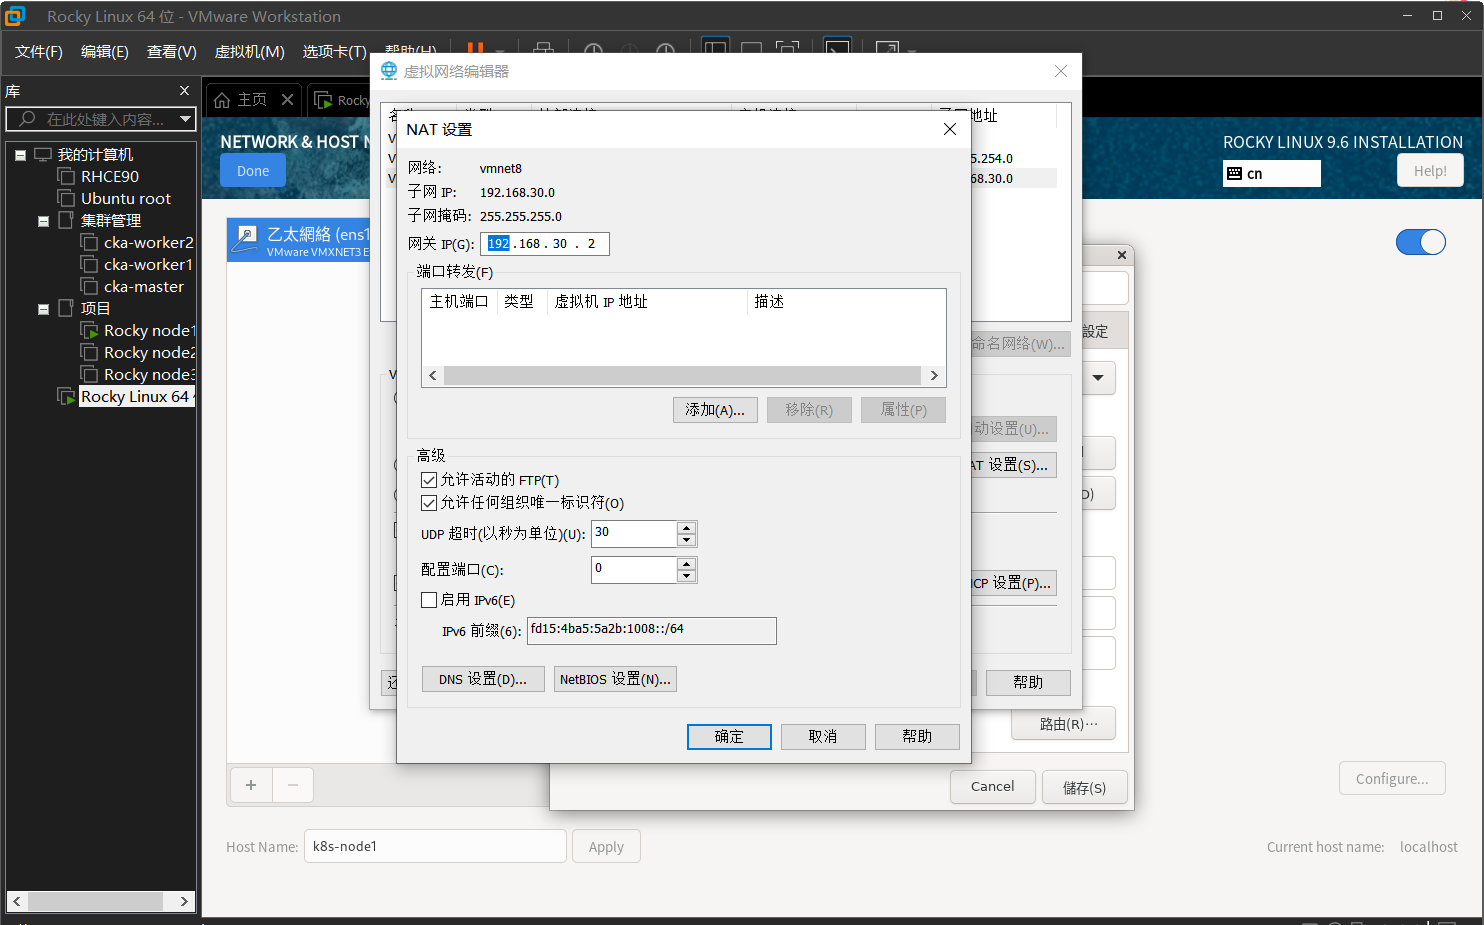The height and width of the screenshot is (925, 1484).
Task: Click the plus icon to add connection
Action: (x=251, y=785)
